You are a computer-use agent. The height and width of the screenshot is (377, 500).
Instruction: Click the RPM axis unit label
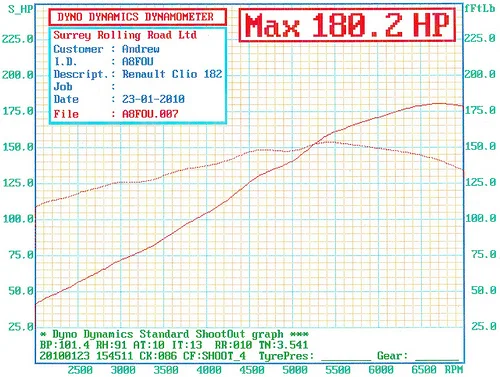[454, 369]
